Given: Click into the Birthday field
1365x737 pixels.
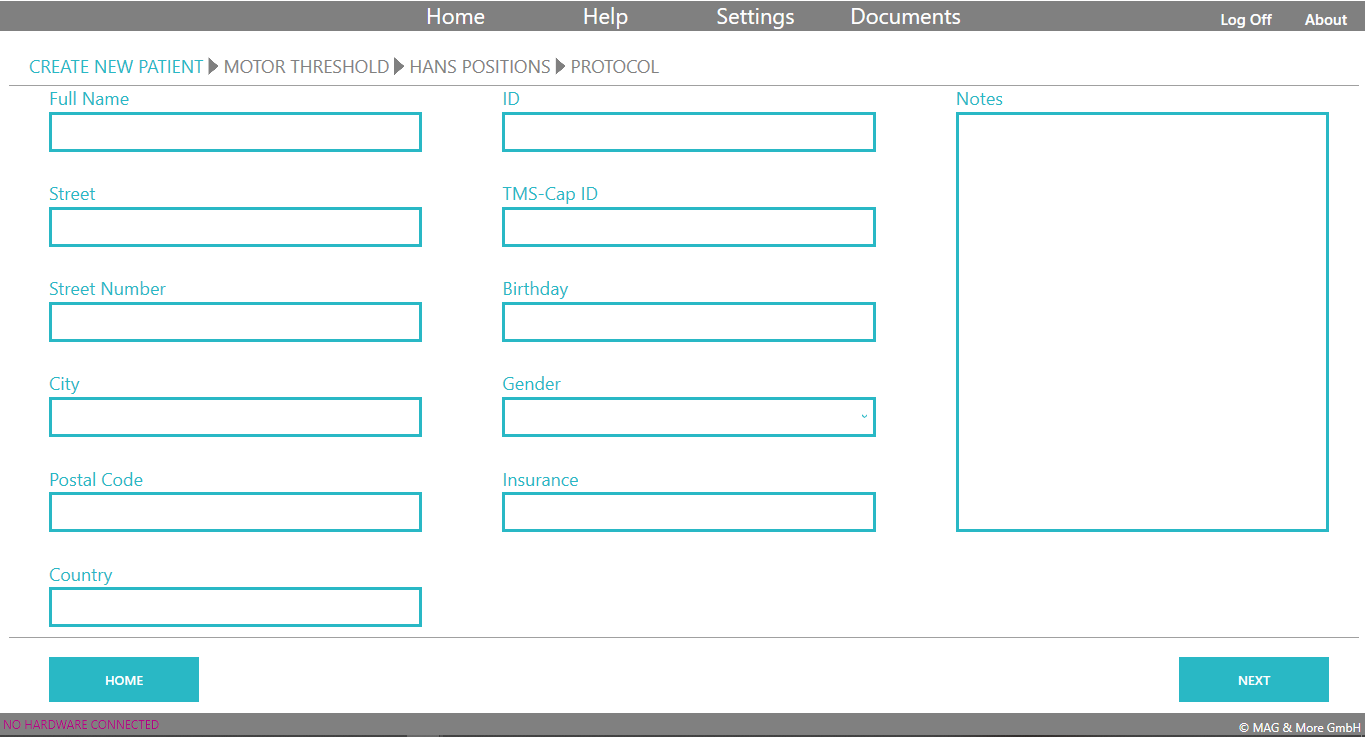Looking at the screenshot, I should 688,322.
